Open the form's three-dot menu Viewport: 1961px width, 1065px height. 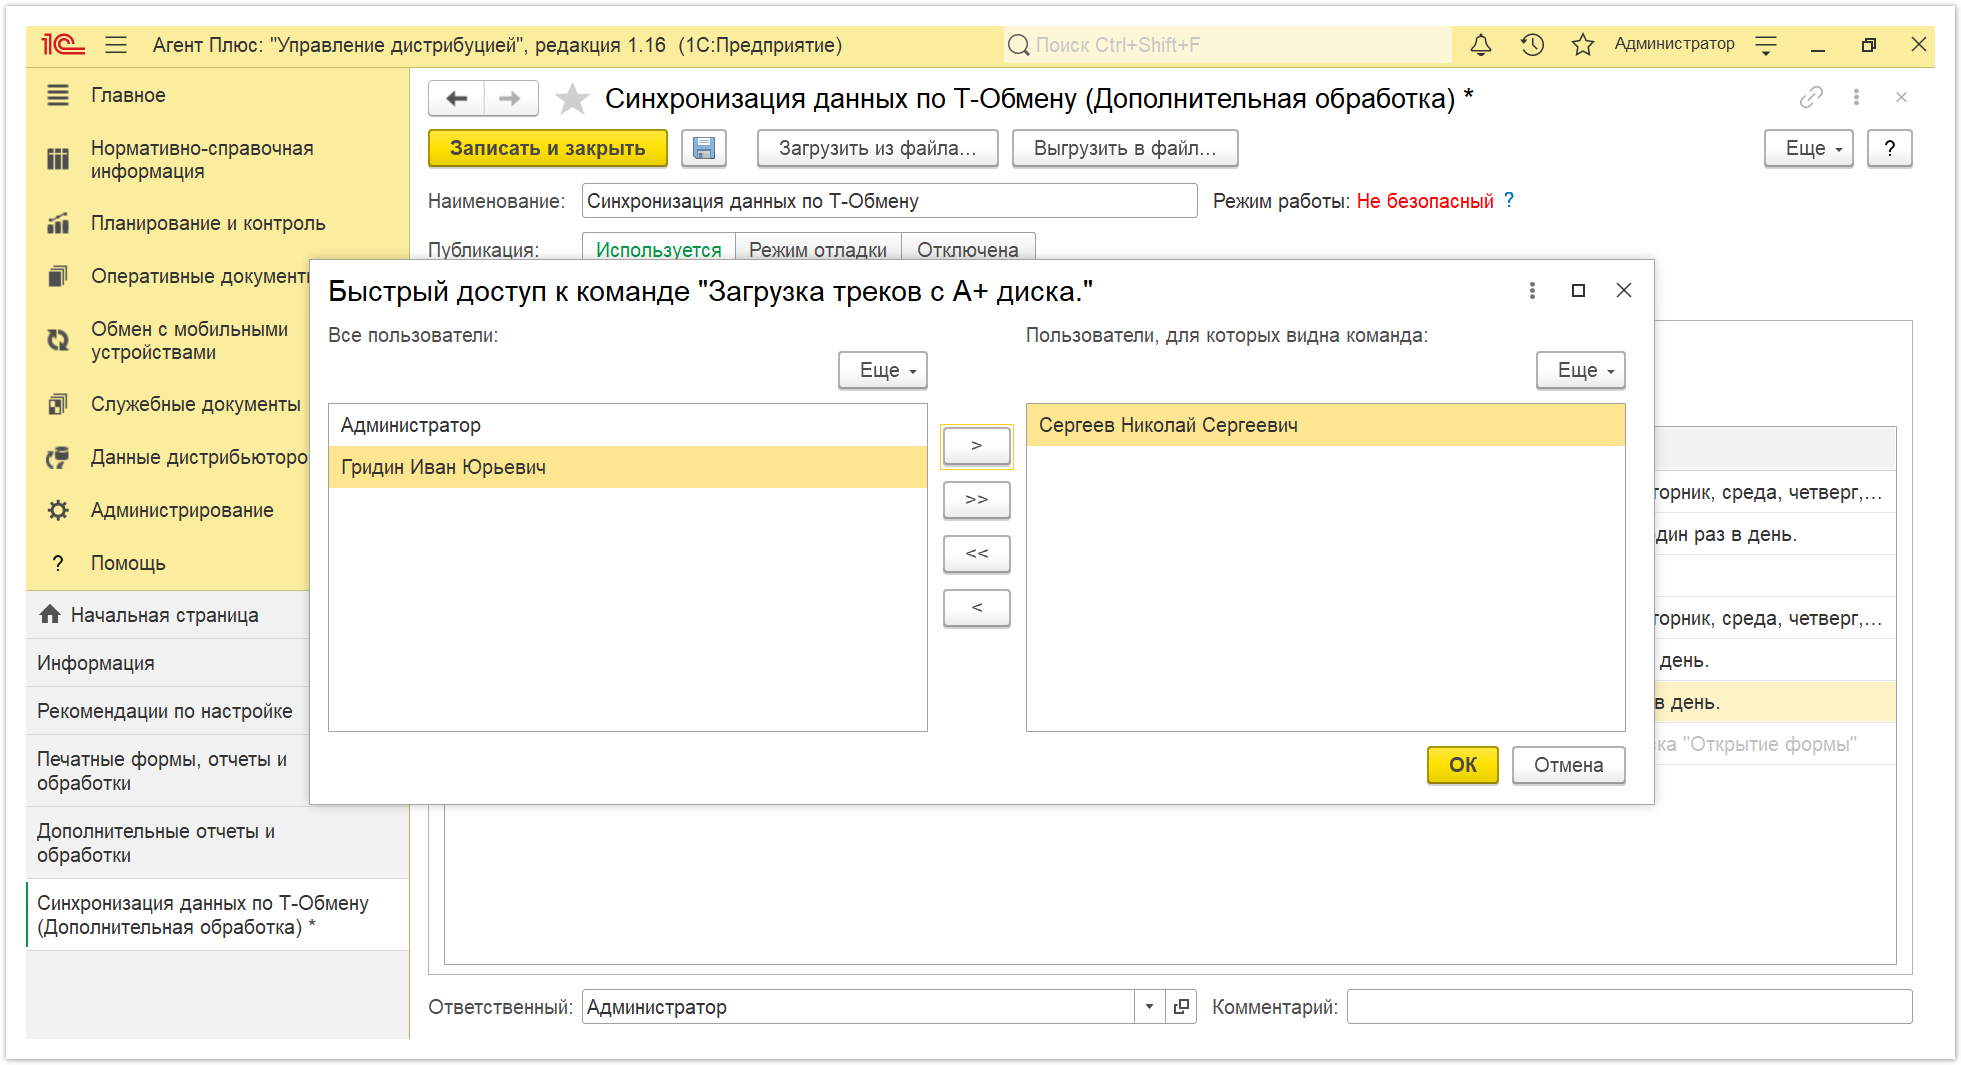[x=1856, y=97]
